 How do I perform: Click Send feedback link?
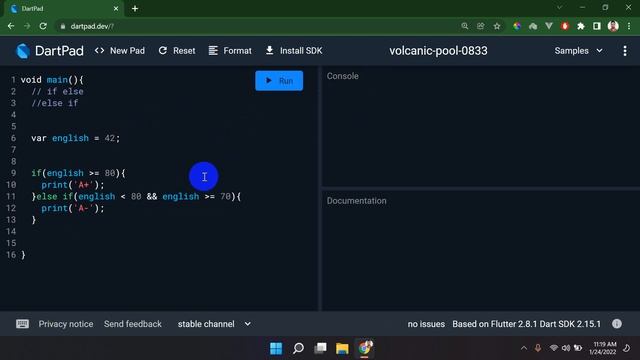pyautogui.click(x=133, y=324)
